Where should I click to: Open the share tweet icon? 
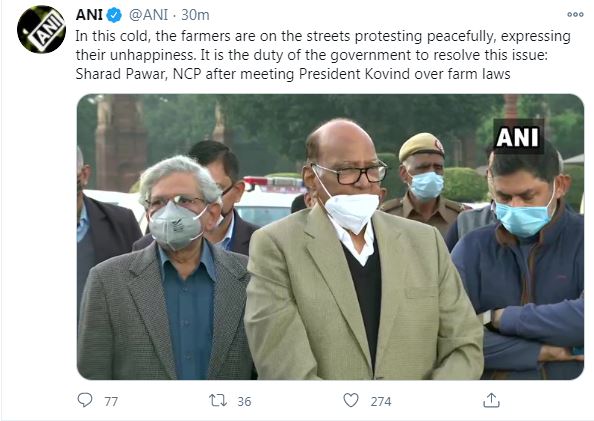[491, 400]
